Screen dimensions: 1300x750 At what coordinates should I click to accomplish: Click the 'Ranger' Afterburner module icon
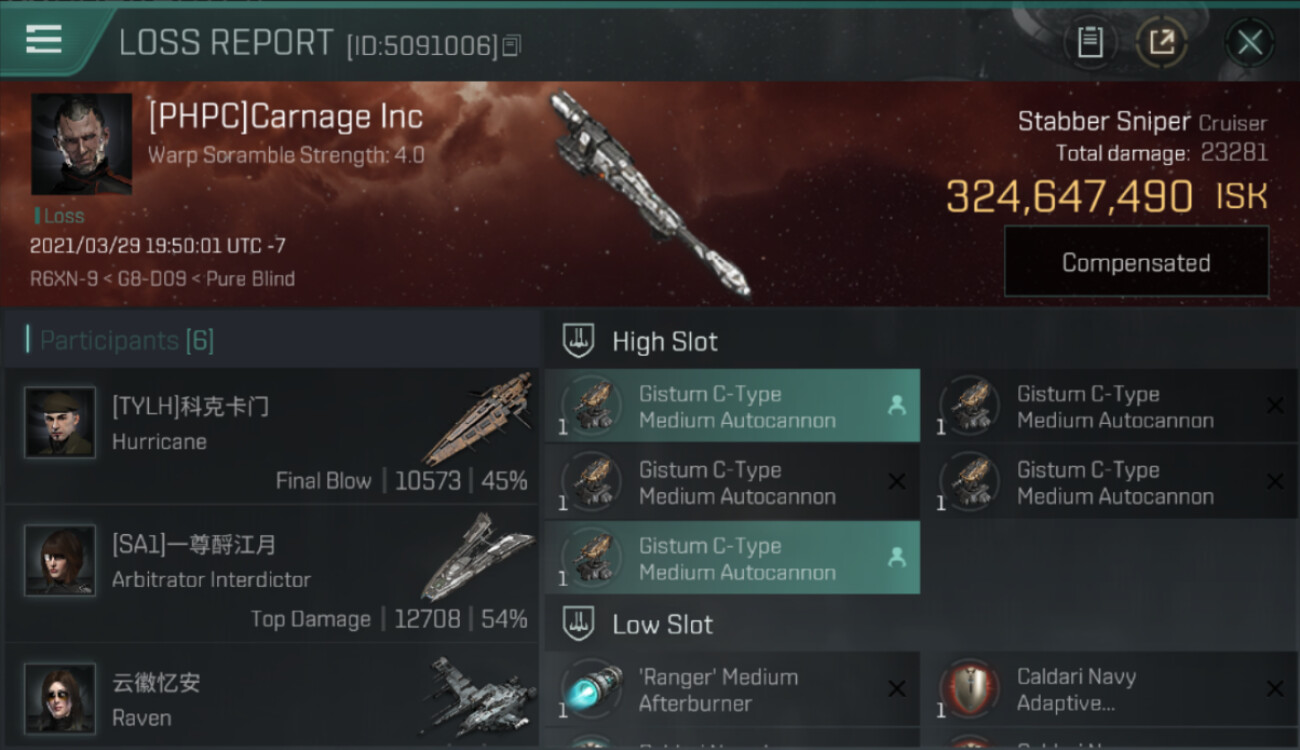point(592,689)
